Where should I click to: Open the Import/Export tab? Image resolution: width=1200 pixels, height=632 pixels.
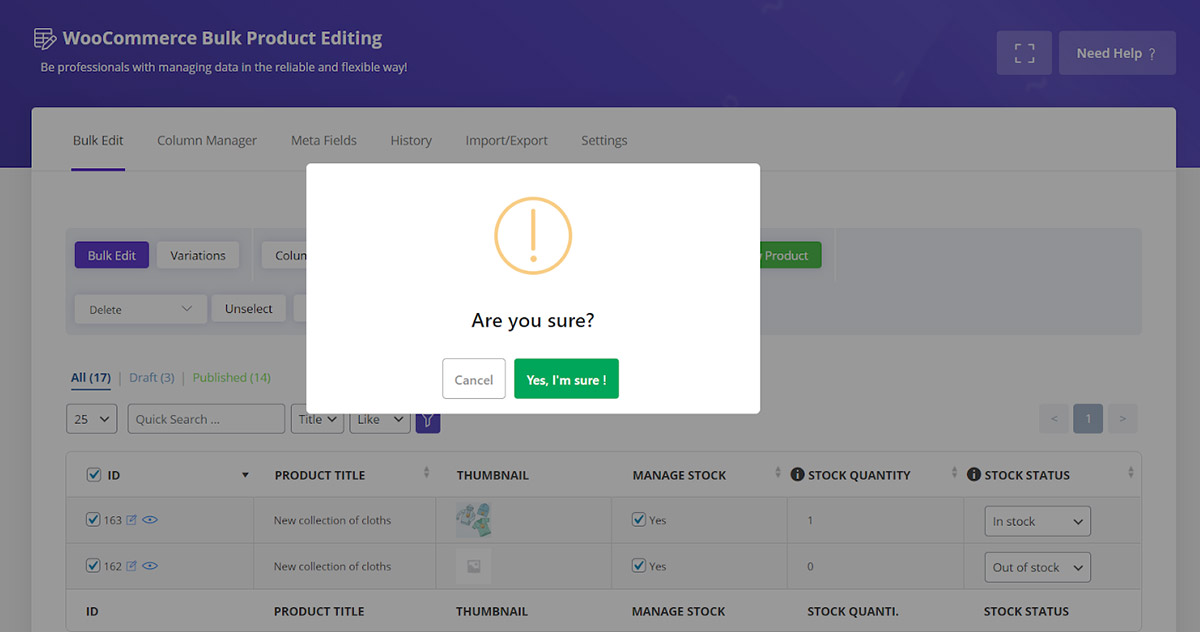[506, 141]
